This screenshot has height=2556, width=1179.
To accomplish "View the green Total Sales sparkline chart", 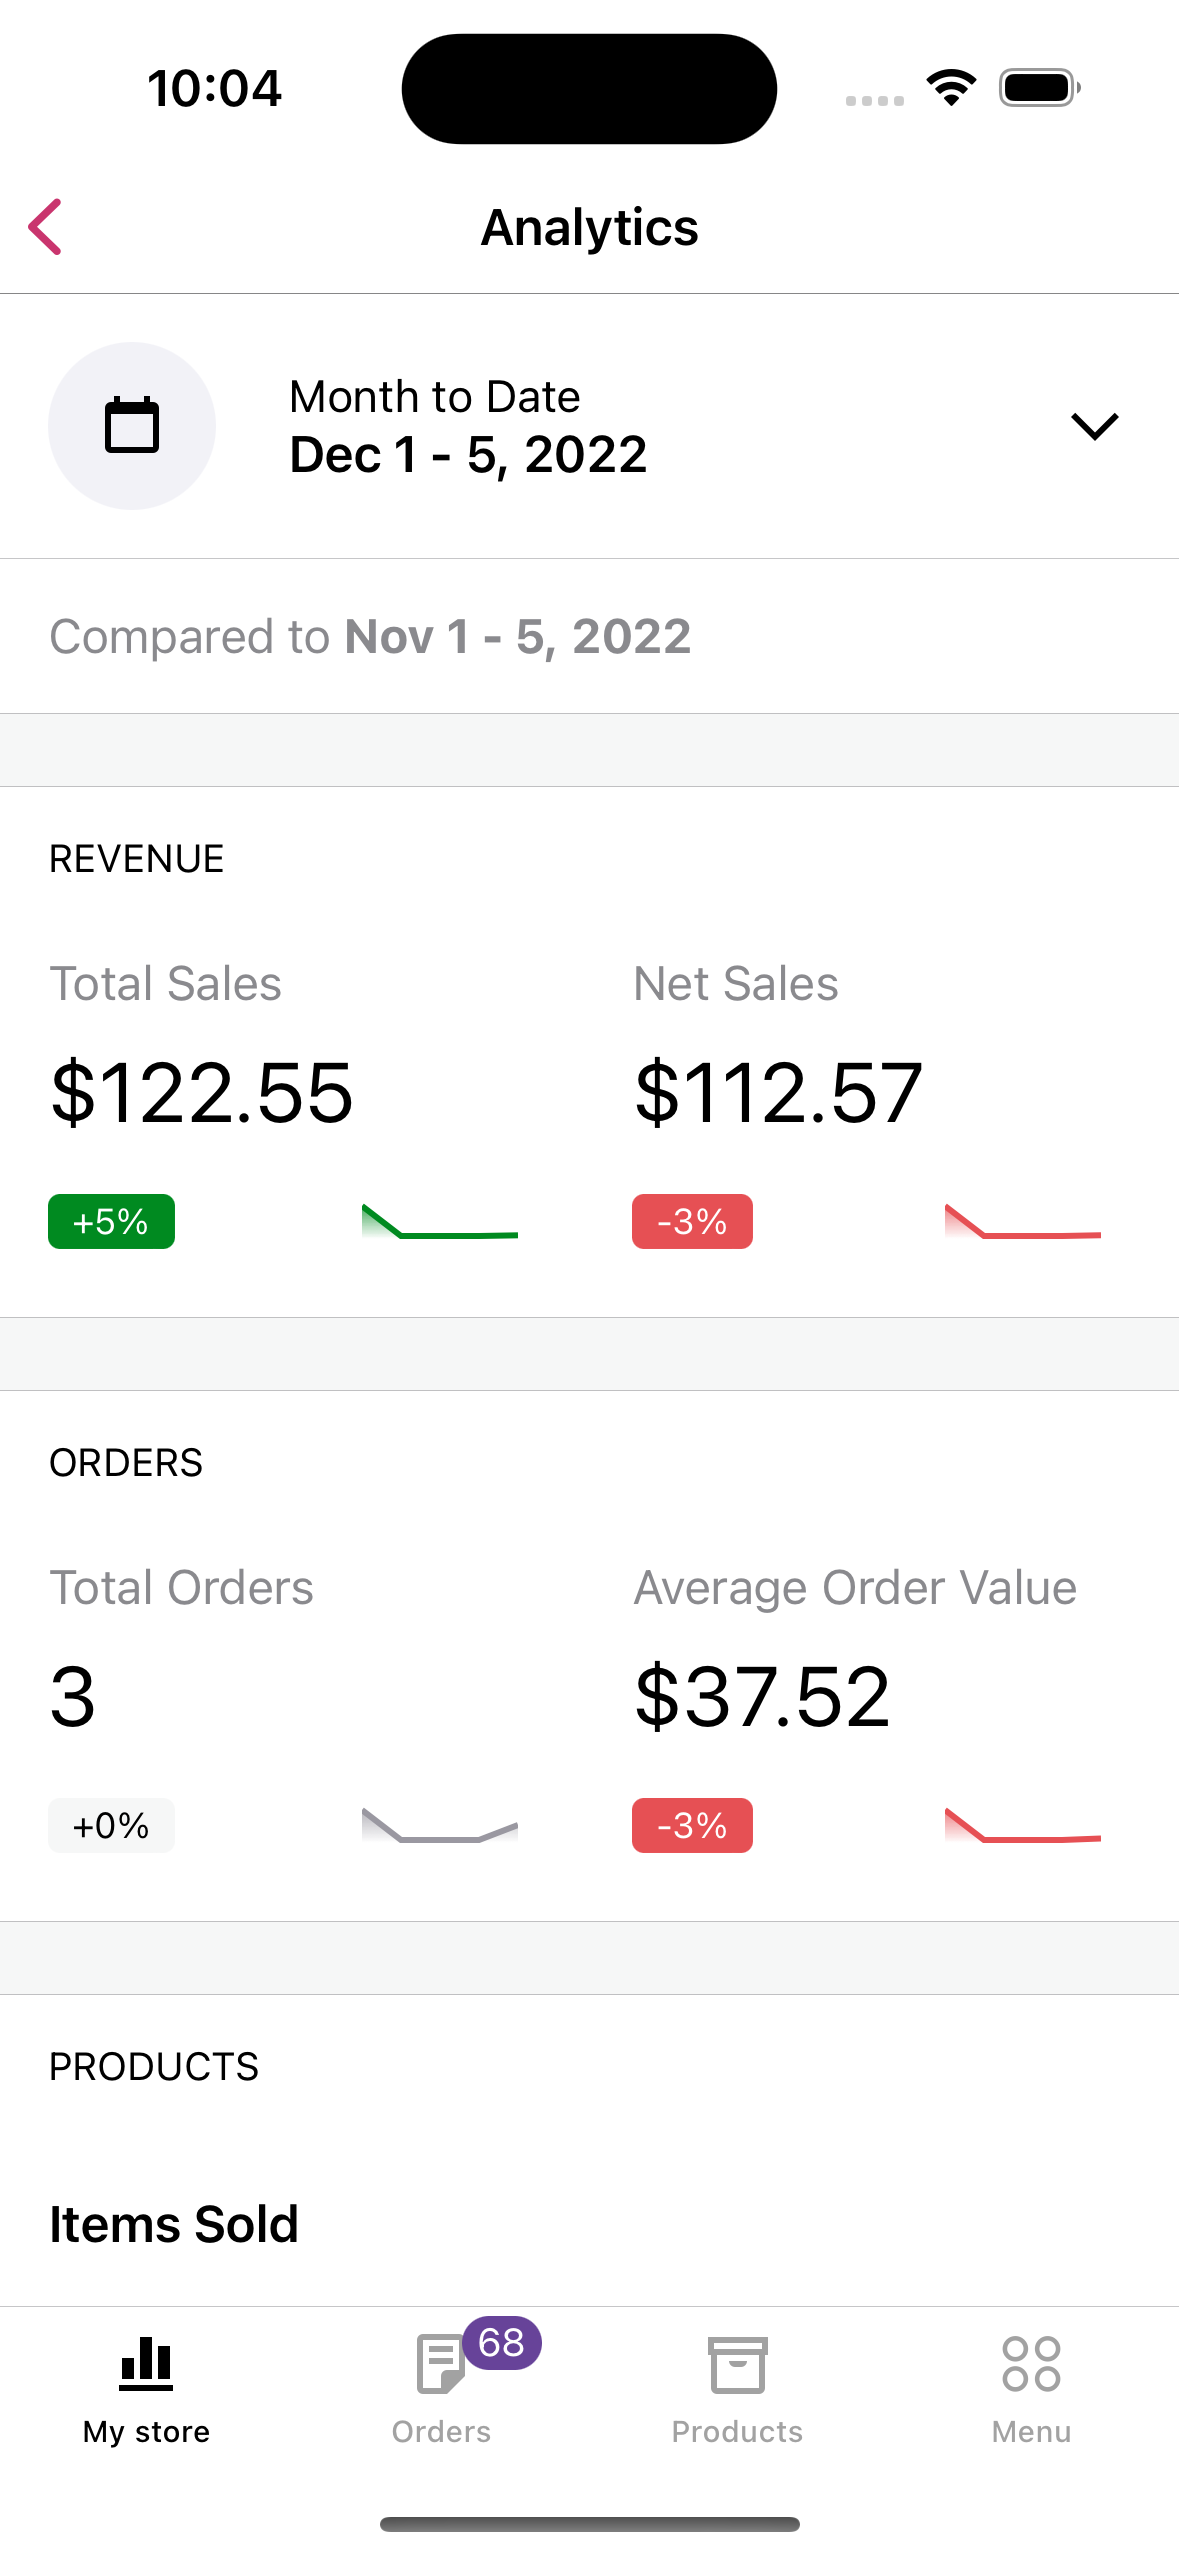I will tap(440, 1221).
